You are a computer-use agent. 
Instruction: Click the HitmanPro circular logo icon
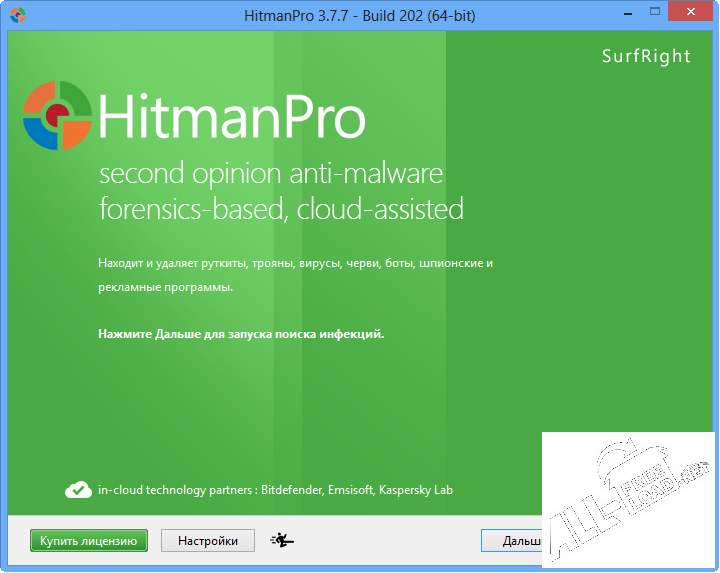(58, 118)
